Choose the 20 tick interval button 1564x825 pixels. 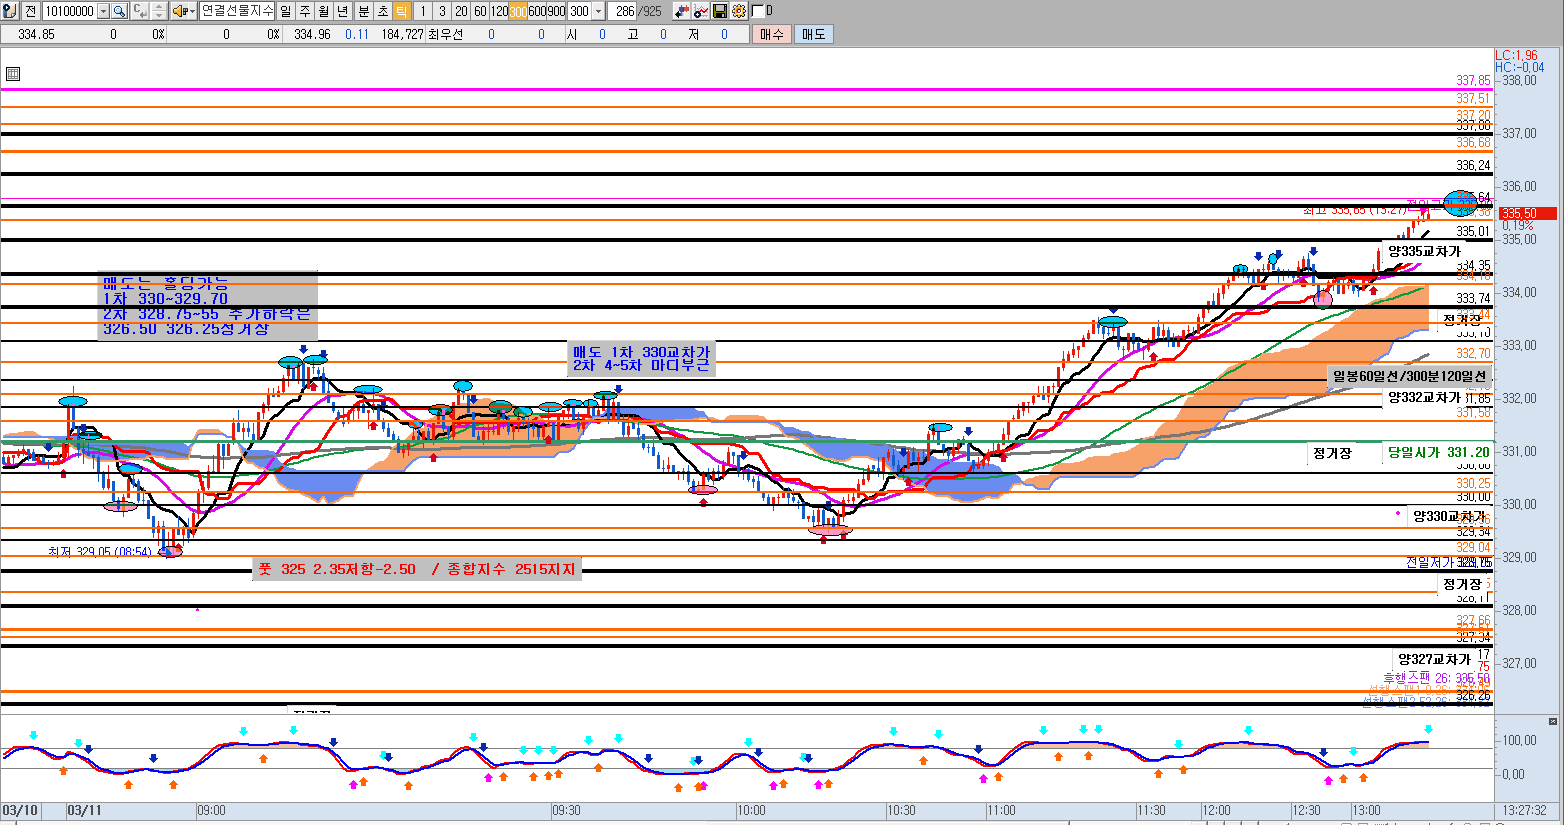[461, 11]
